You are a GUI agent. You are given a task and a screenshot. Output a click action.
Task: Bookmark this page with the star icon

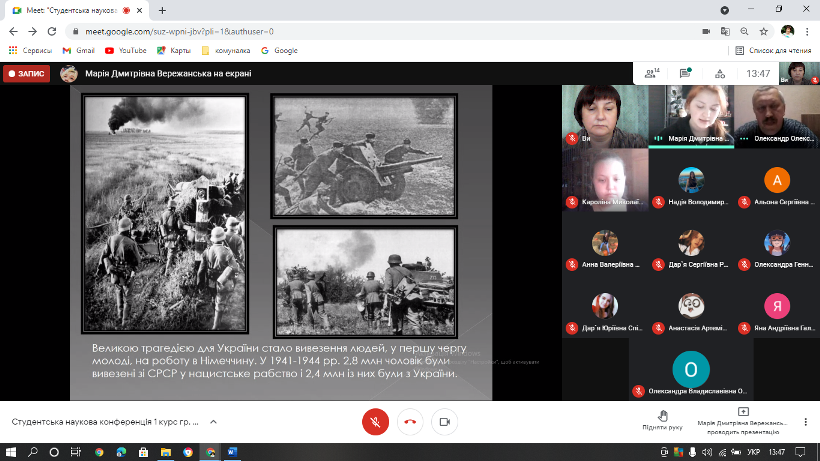coord(765,31)
